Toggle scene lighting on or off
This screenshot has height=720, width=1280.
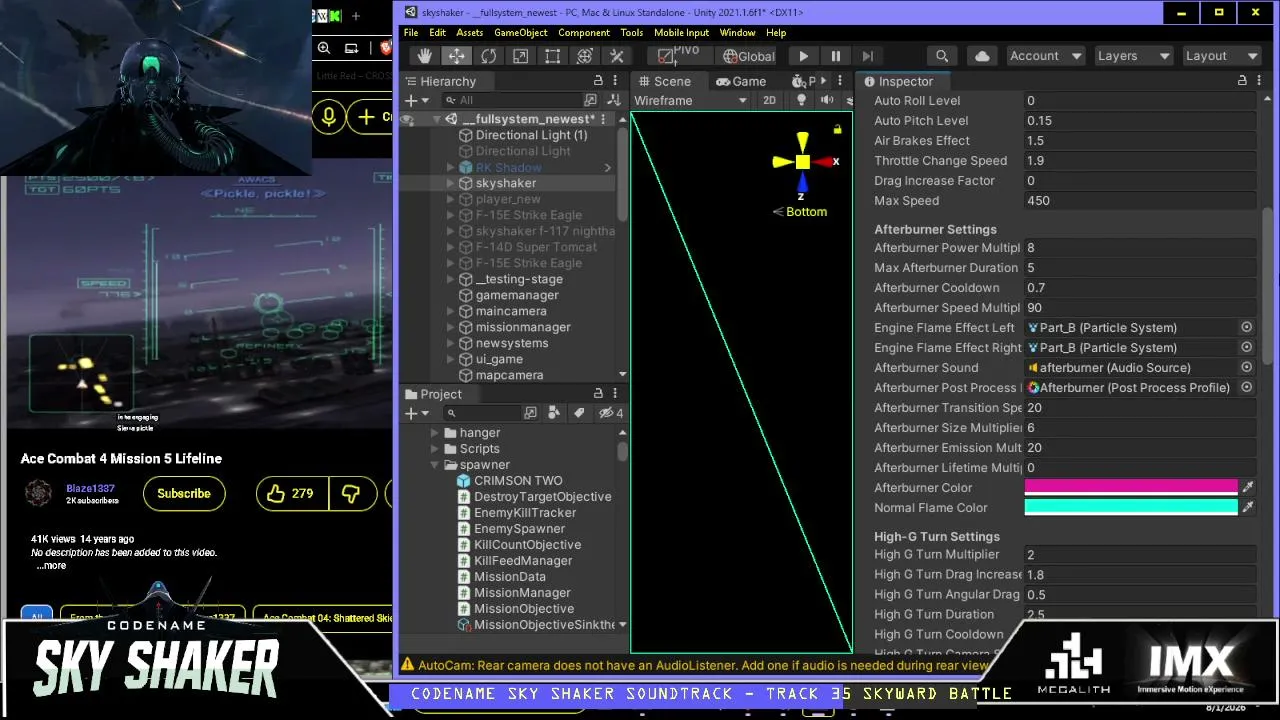[801, 101]
